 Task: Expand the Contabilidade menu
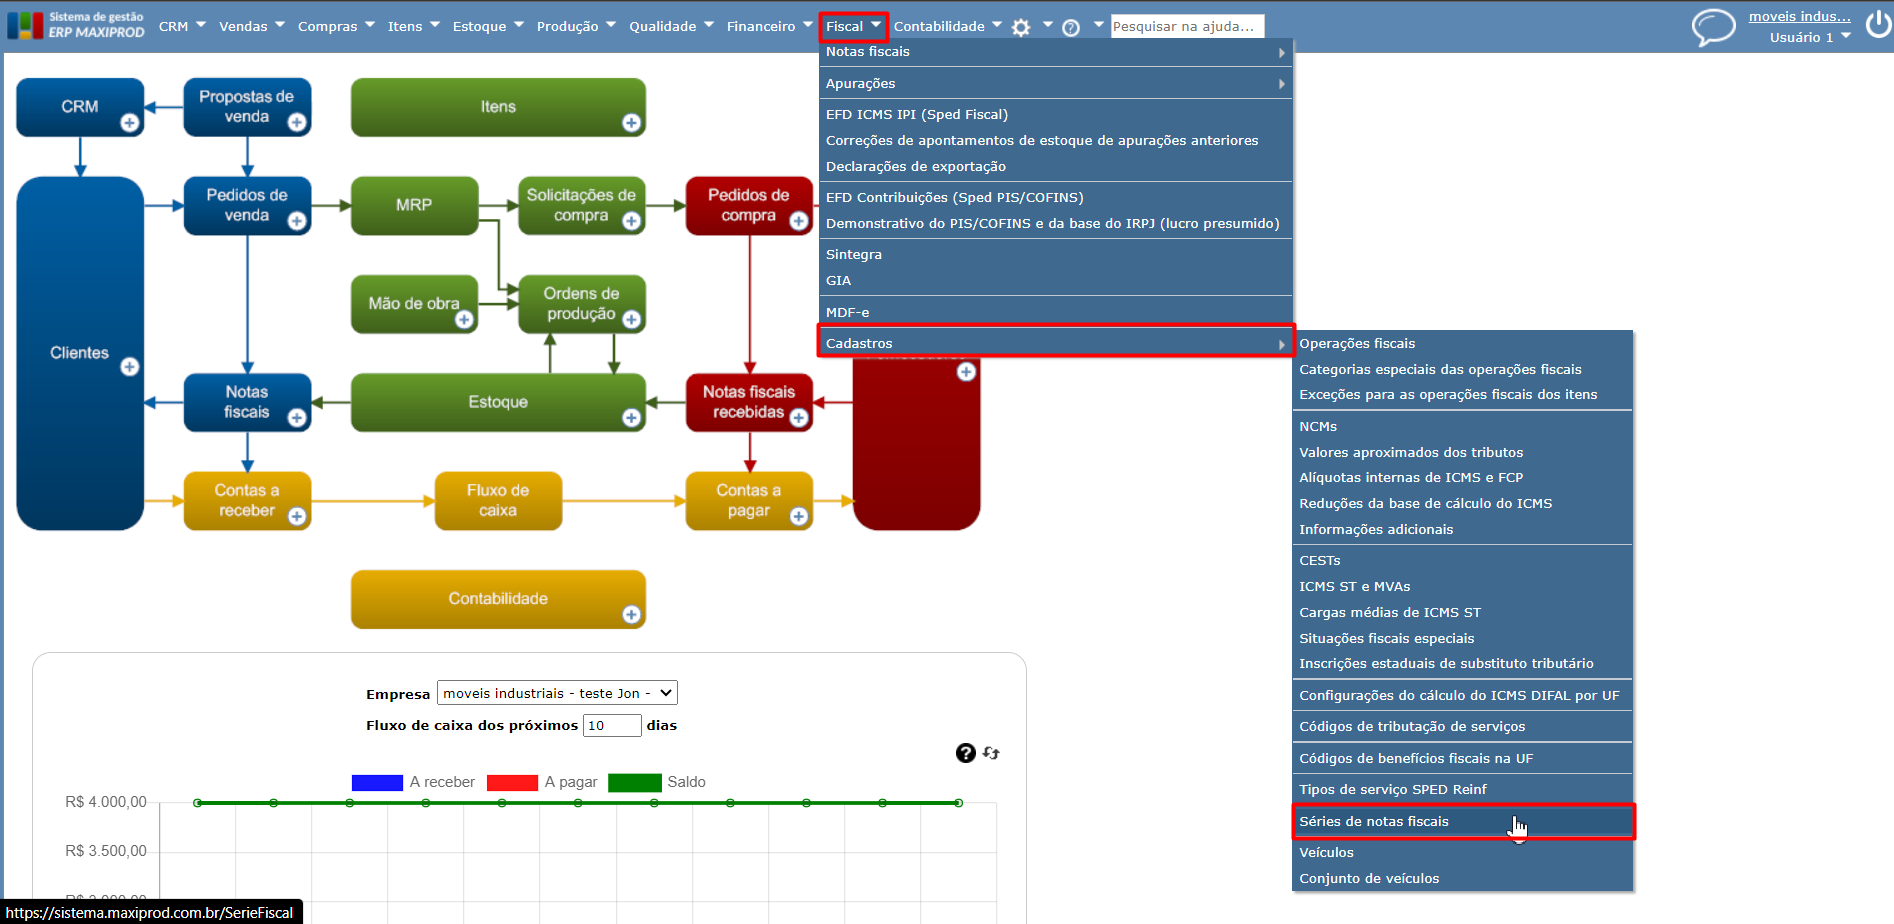947,26
